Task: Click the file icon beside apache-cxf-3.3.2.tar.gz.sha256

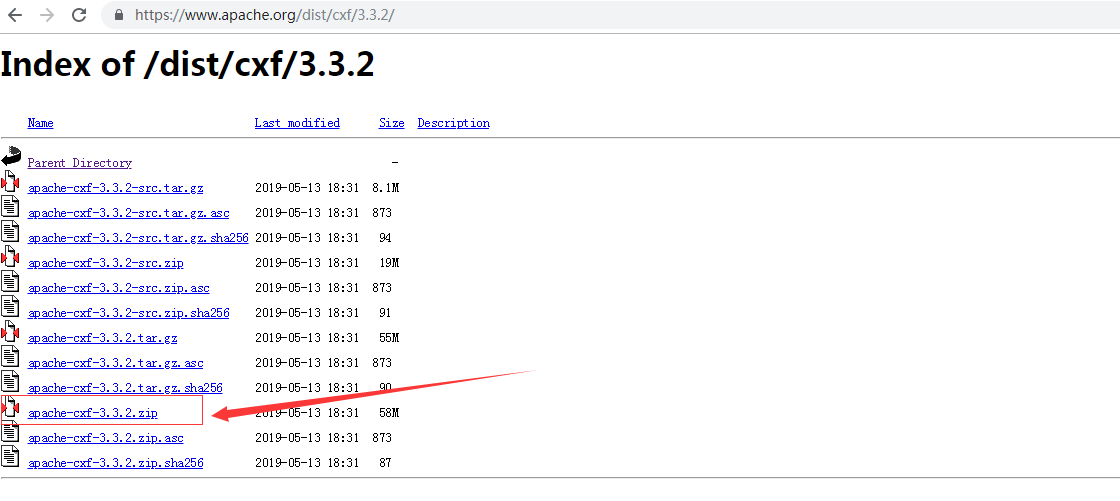Action: [x=10, y=382]
